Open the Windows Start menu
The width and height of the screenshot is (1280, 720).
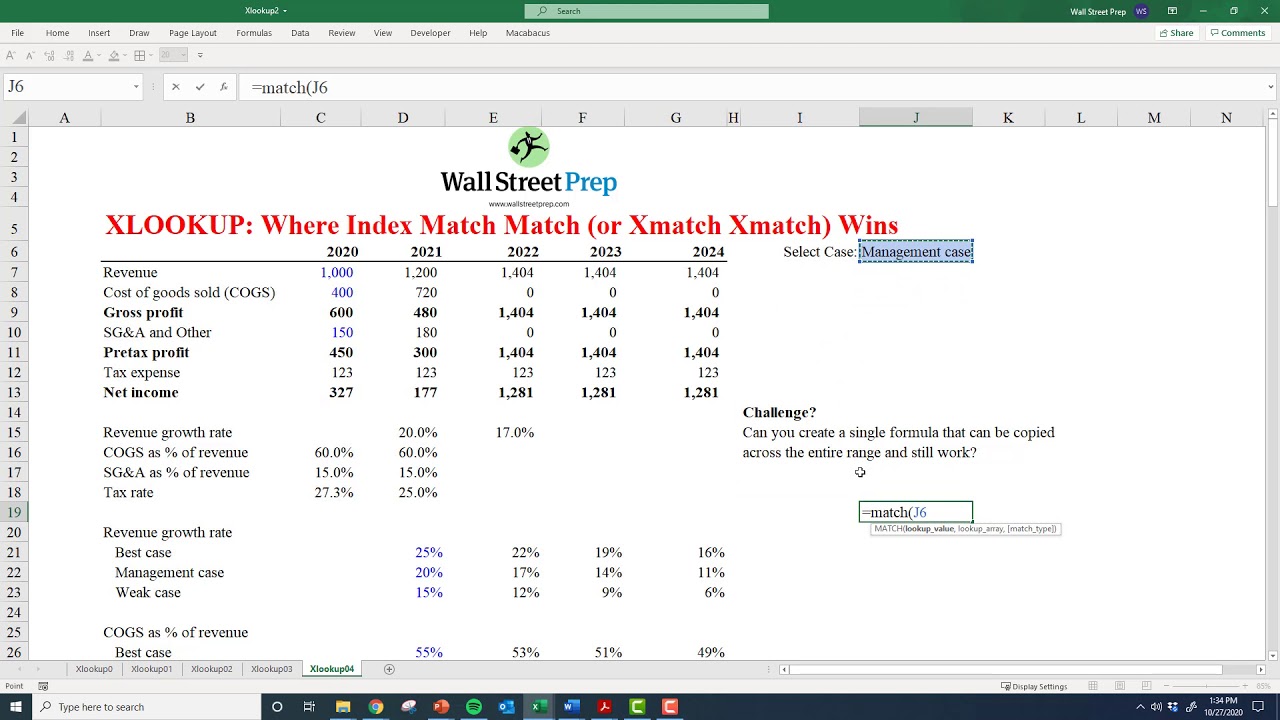pos(17,707)
